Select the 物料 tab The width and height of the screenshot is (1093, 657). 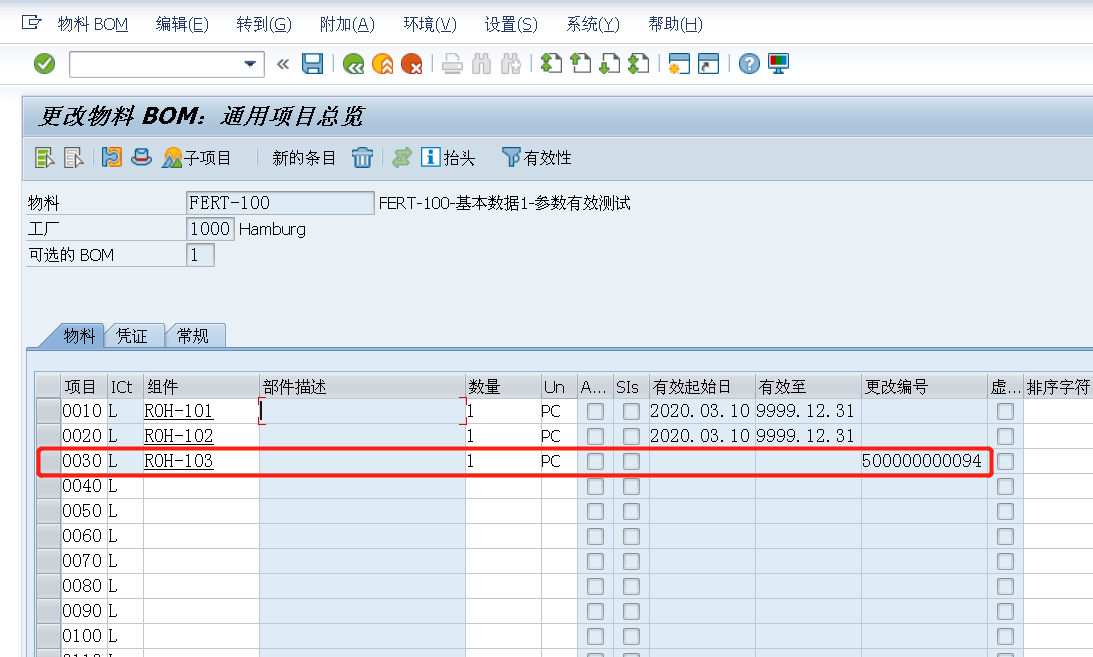tap(79, 336)
